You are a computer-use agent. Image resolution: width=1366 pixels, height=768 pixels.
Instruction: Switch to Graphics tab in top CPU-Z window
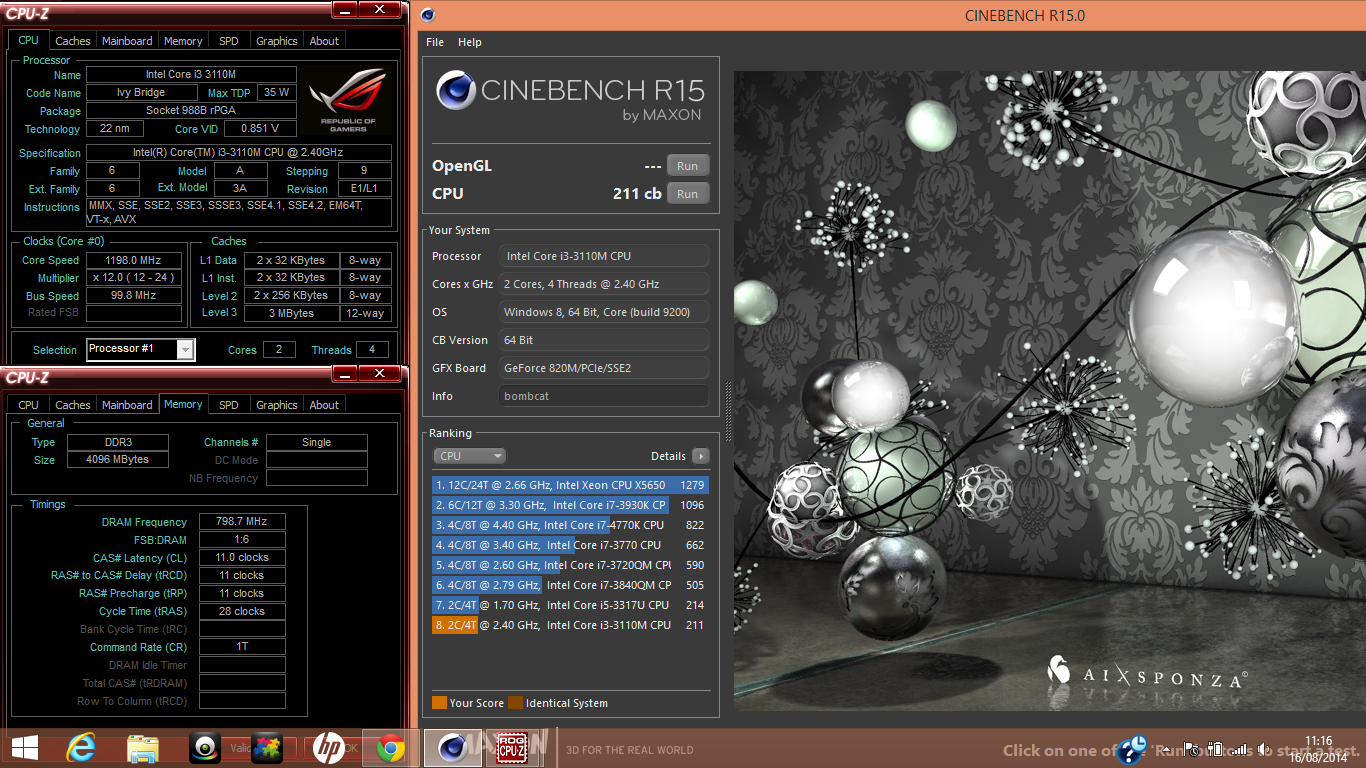pos(277,41)
